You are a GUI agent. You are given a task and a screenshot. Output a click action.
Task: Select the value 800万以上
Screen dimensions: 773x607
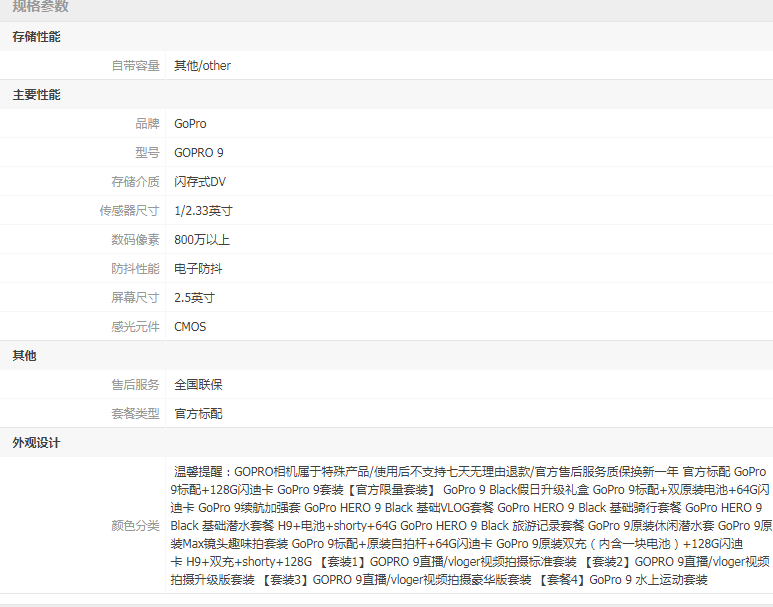point(202,240)
